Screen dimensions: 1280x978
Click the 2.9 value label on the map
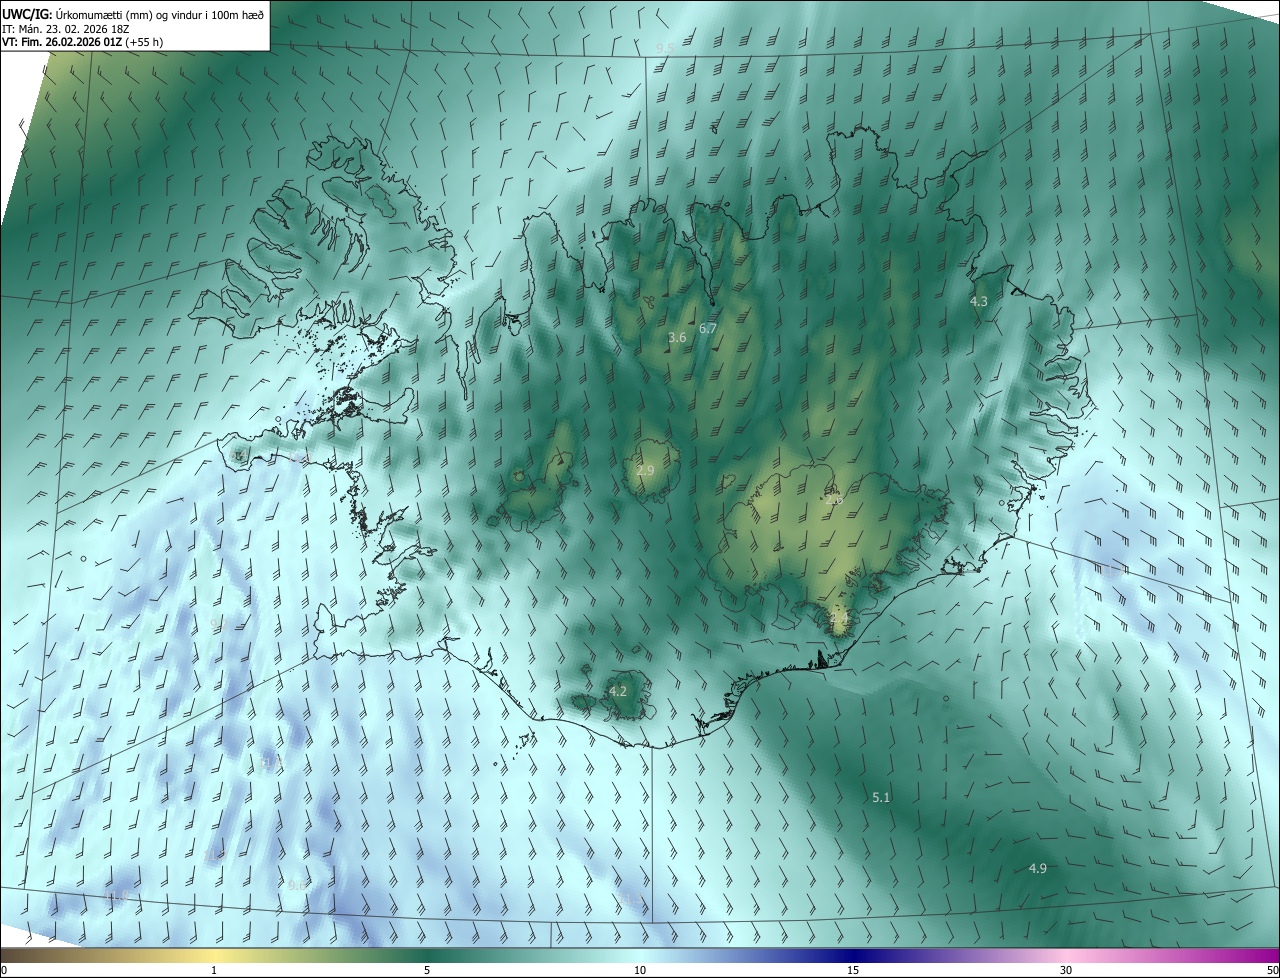645,470
